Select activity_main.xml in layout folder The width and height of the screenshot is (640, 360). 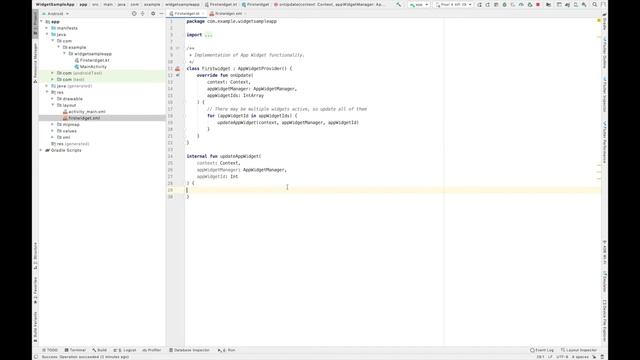84,111
